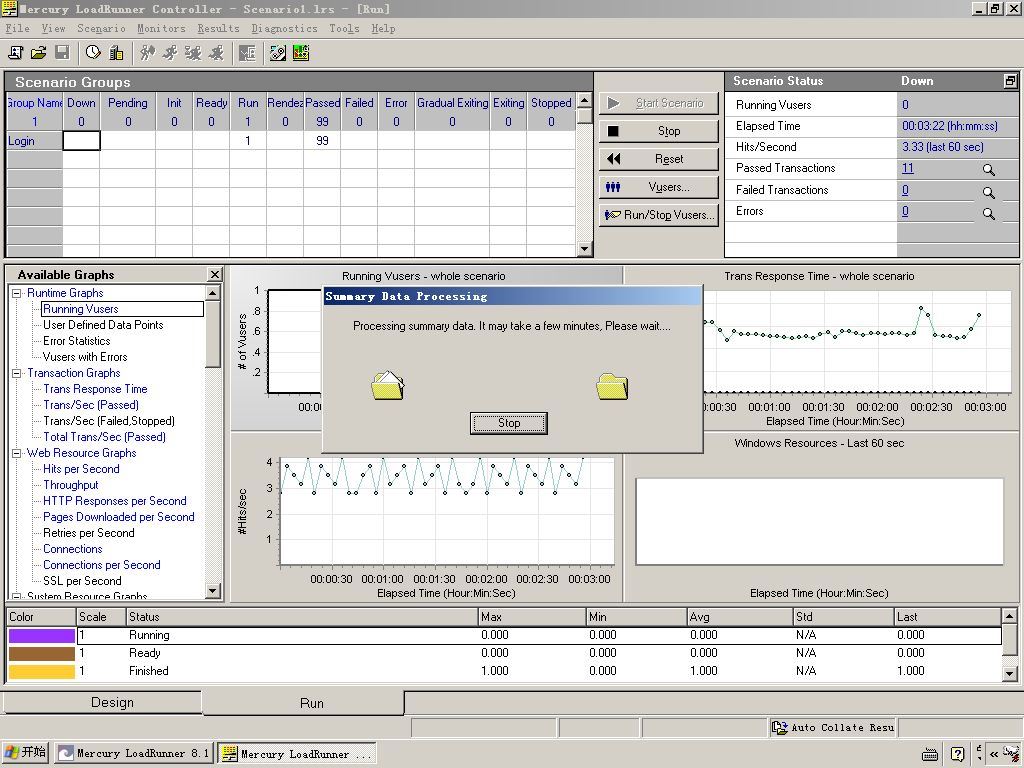This screenshot has width=1024, height=768.
Task: Open the Monitors menu
Action: (161, 28)
